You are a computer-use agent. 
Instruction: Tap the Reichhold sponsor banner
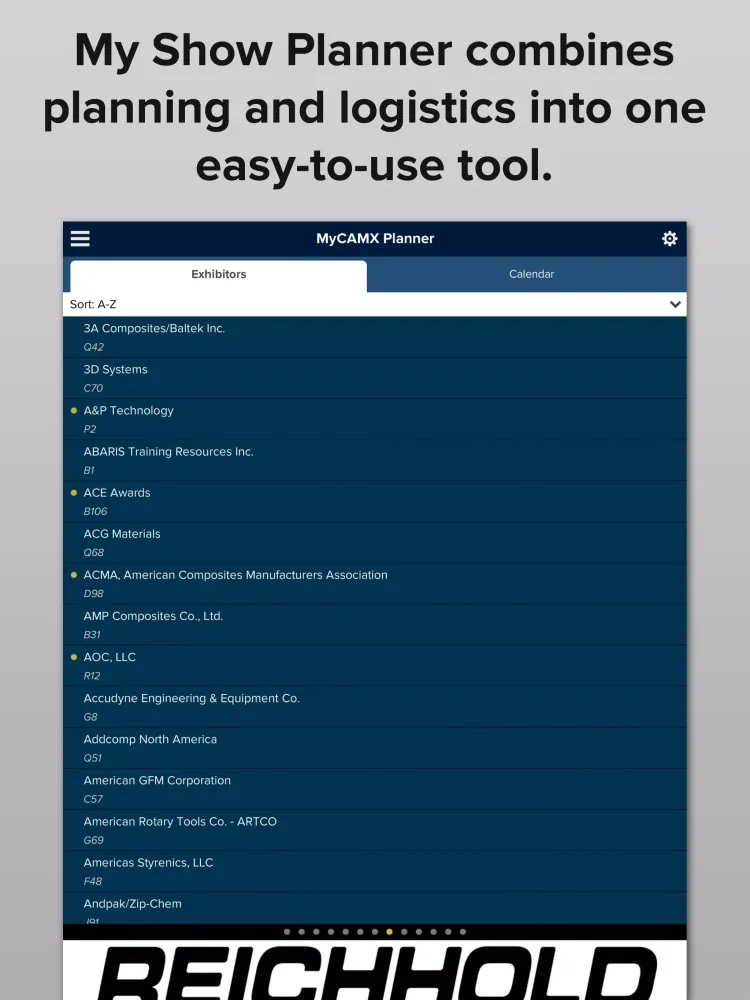point(374,970)
